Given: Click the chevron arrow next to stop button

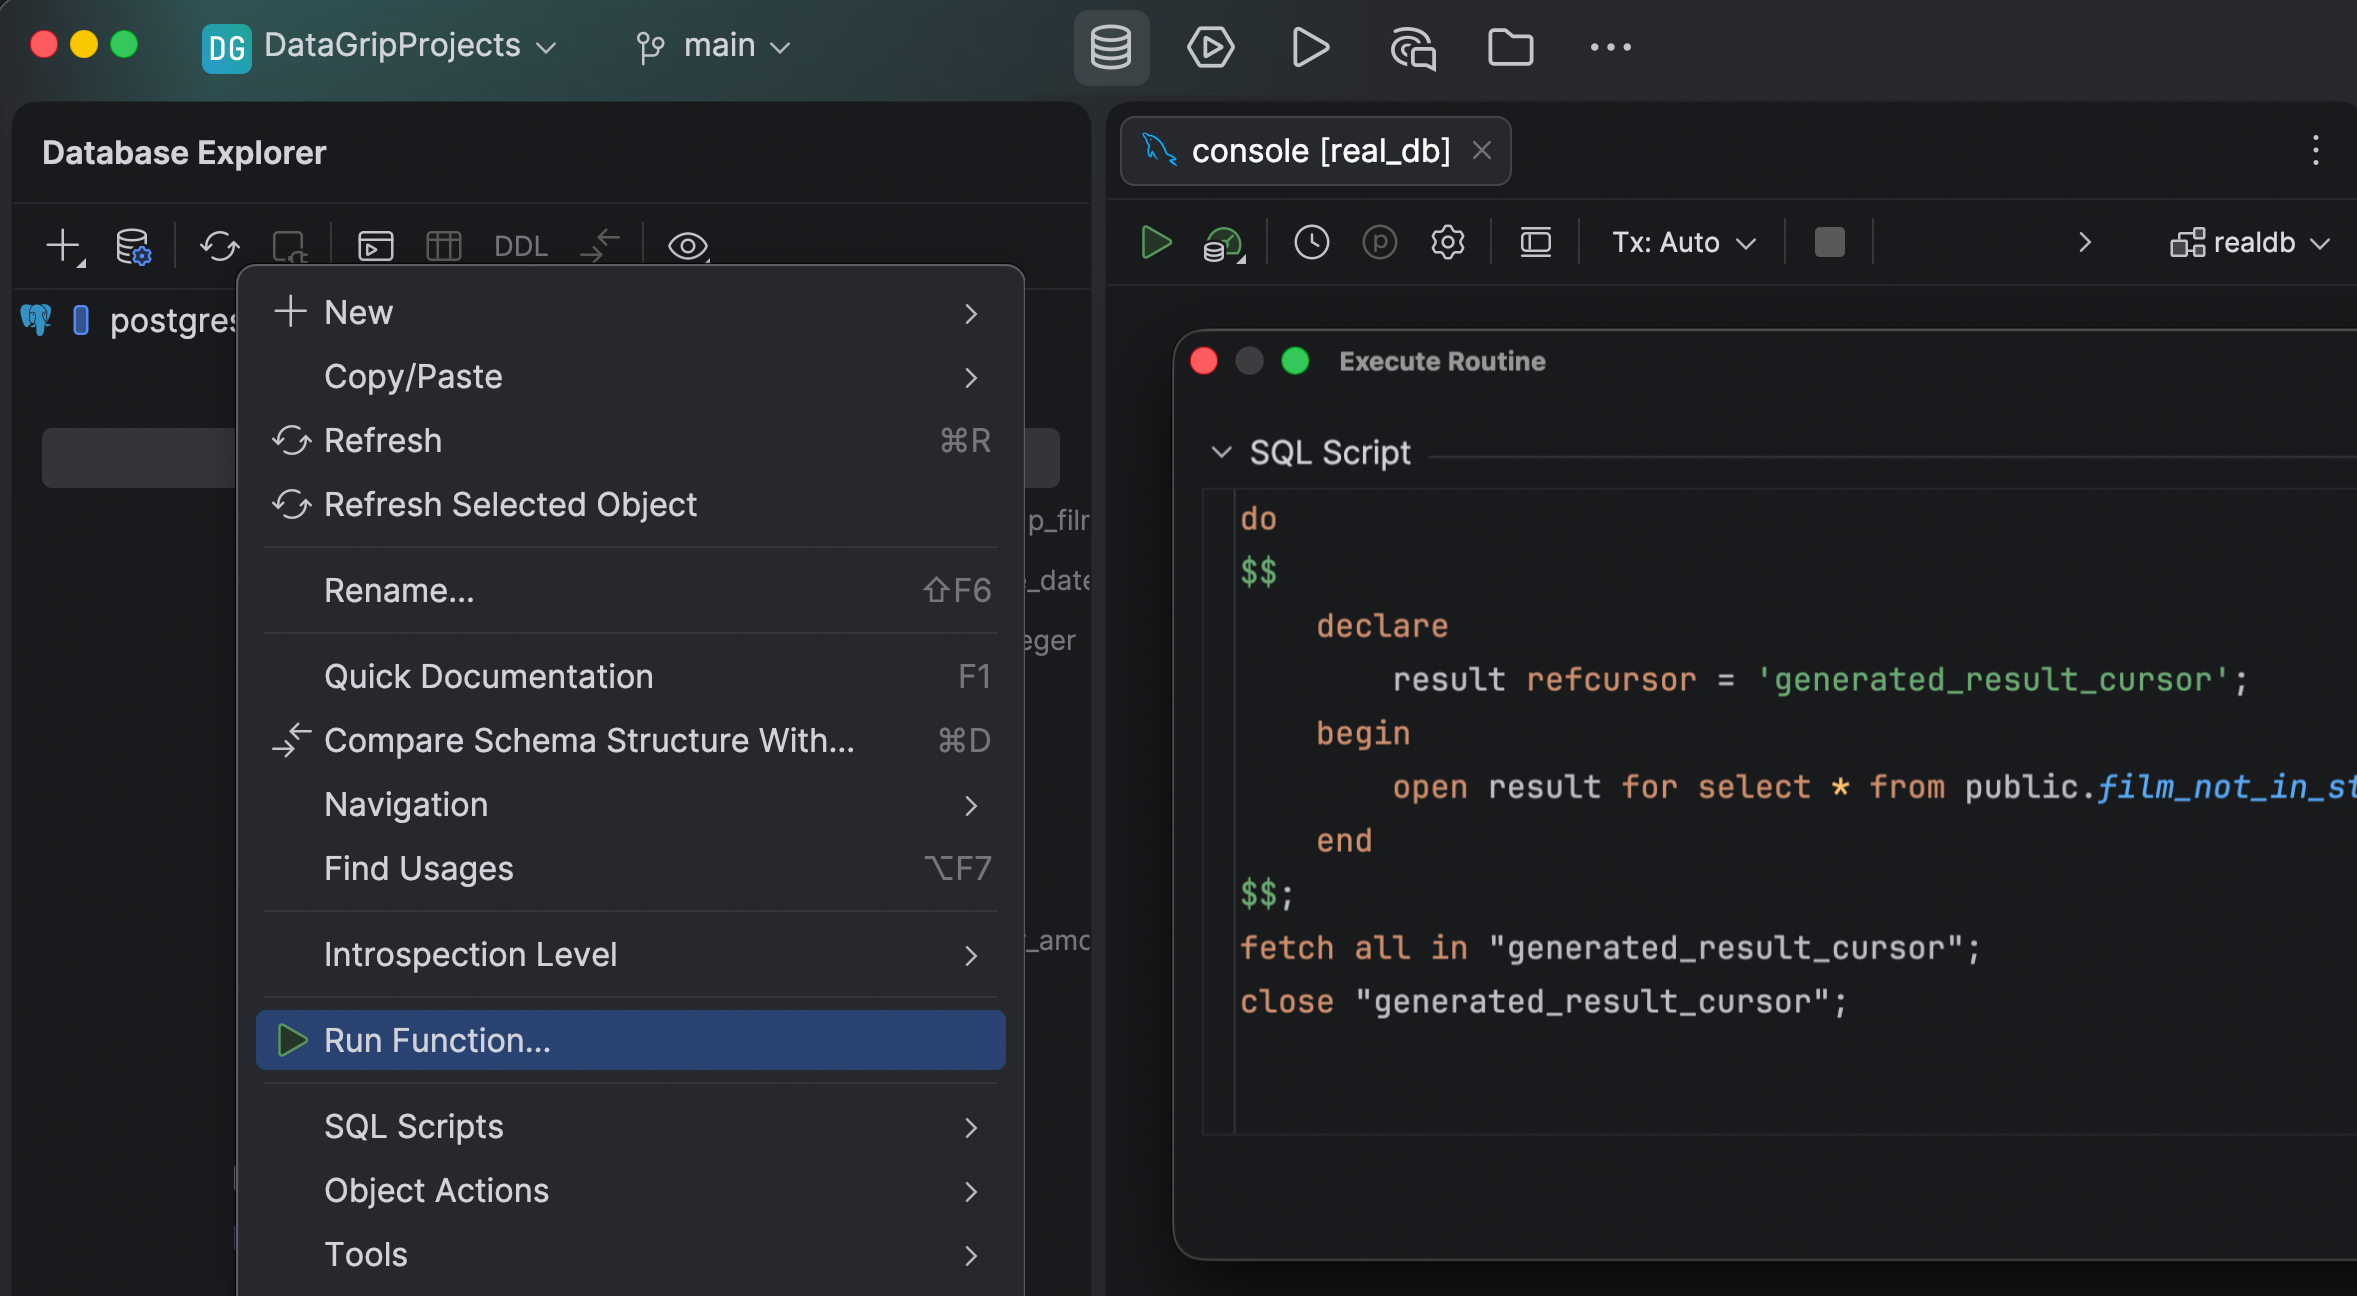Looking at the screenshot, I should [2084, 242].
